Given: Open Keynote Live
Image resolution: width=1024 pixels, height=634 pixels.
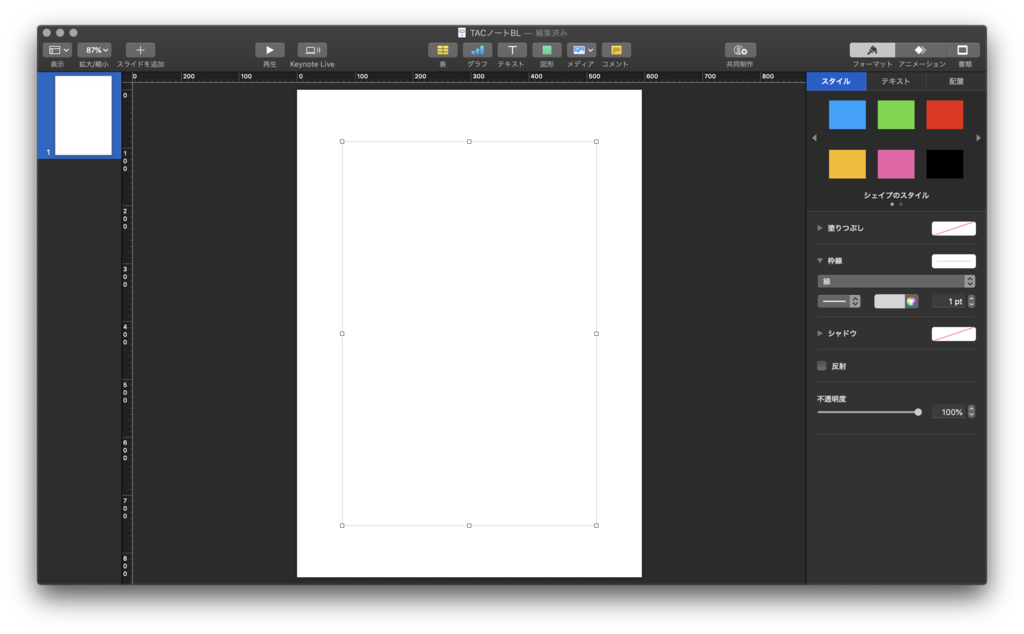Looking at the screenshot, I should click(x=312, y=50).
